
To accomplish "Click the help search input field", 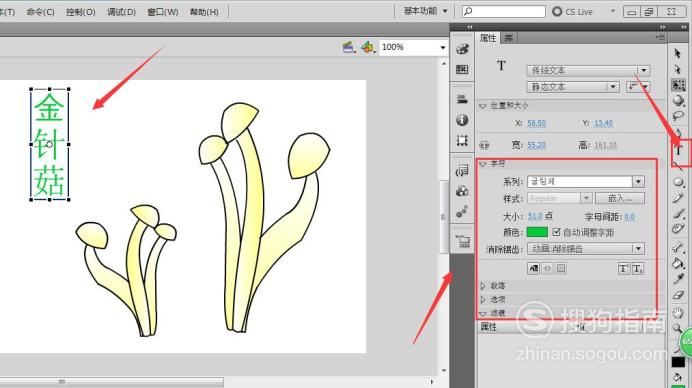I will click(x=504, y=11).
